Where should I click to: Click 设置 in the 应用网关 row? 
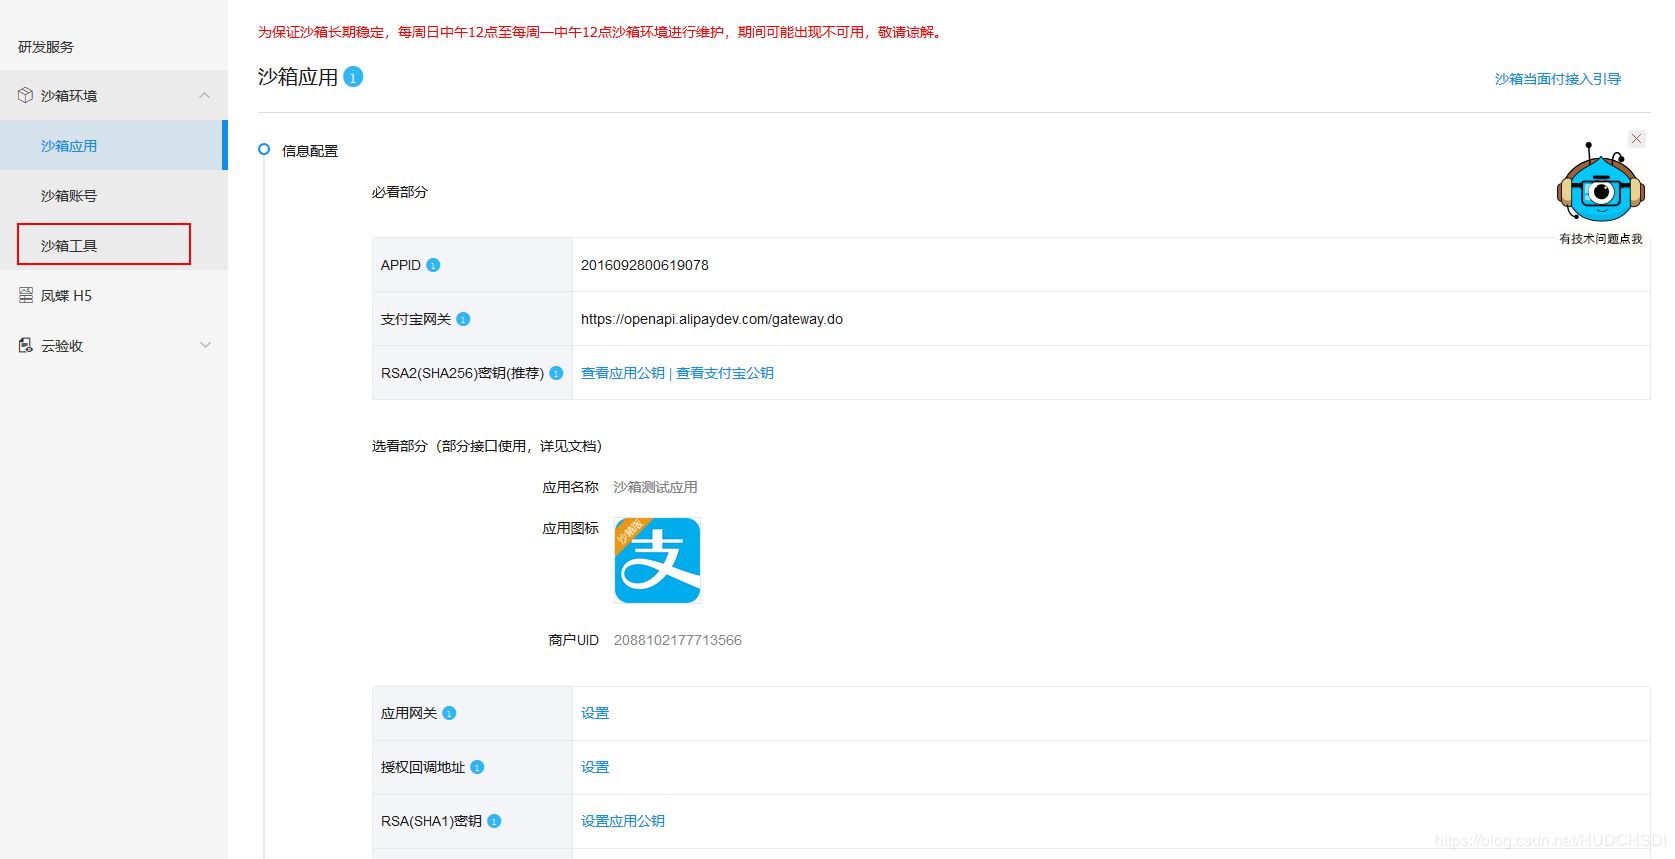[595, 713]
